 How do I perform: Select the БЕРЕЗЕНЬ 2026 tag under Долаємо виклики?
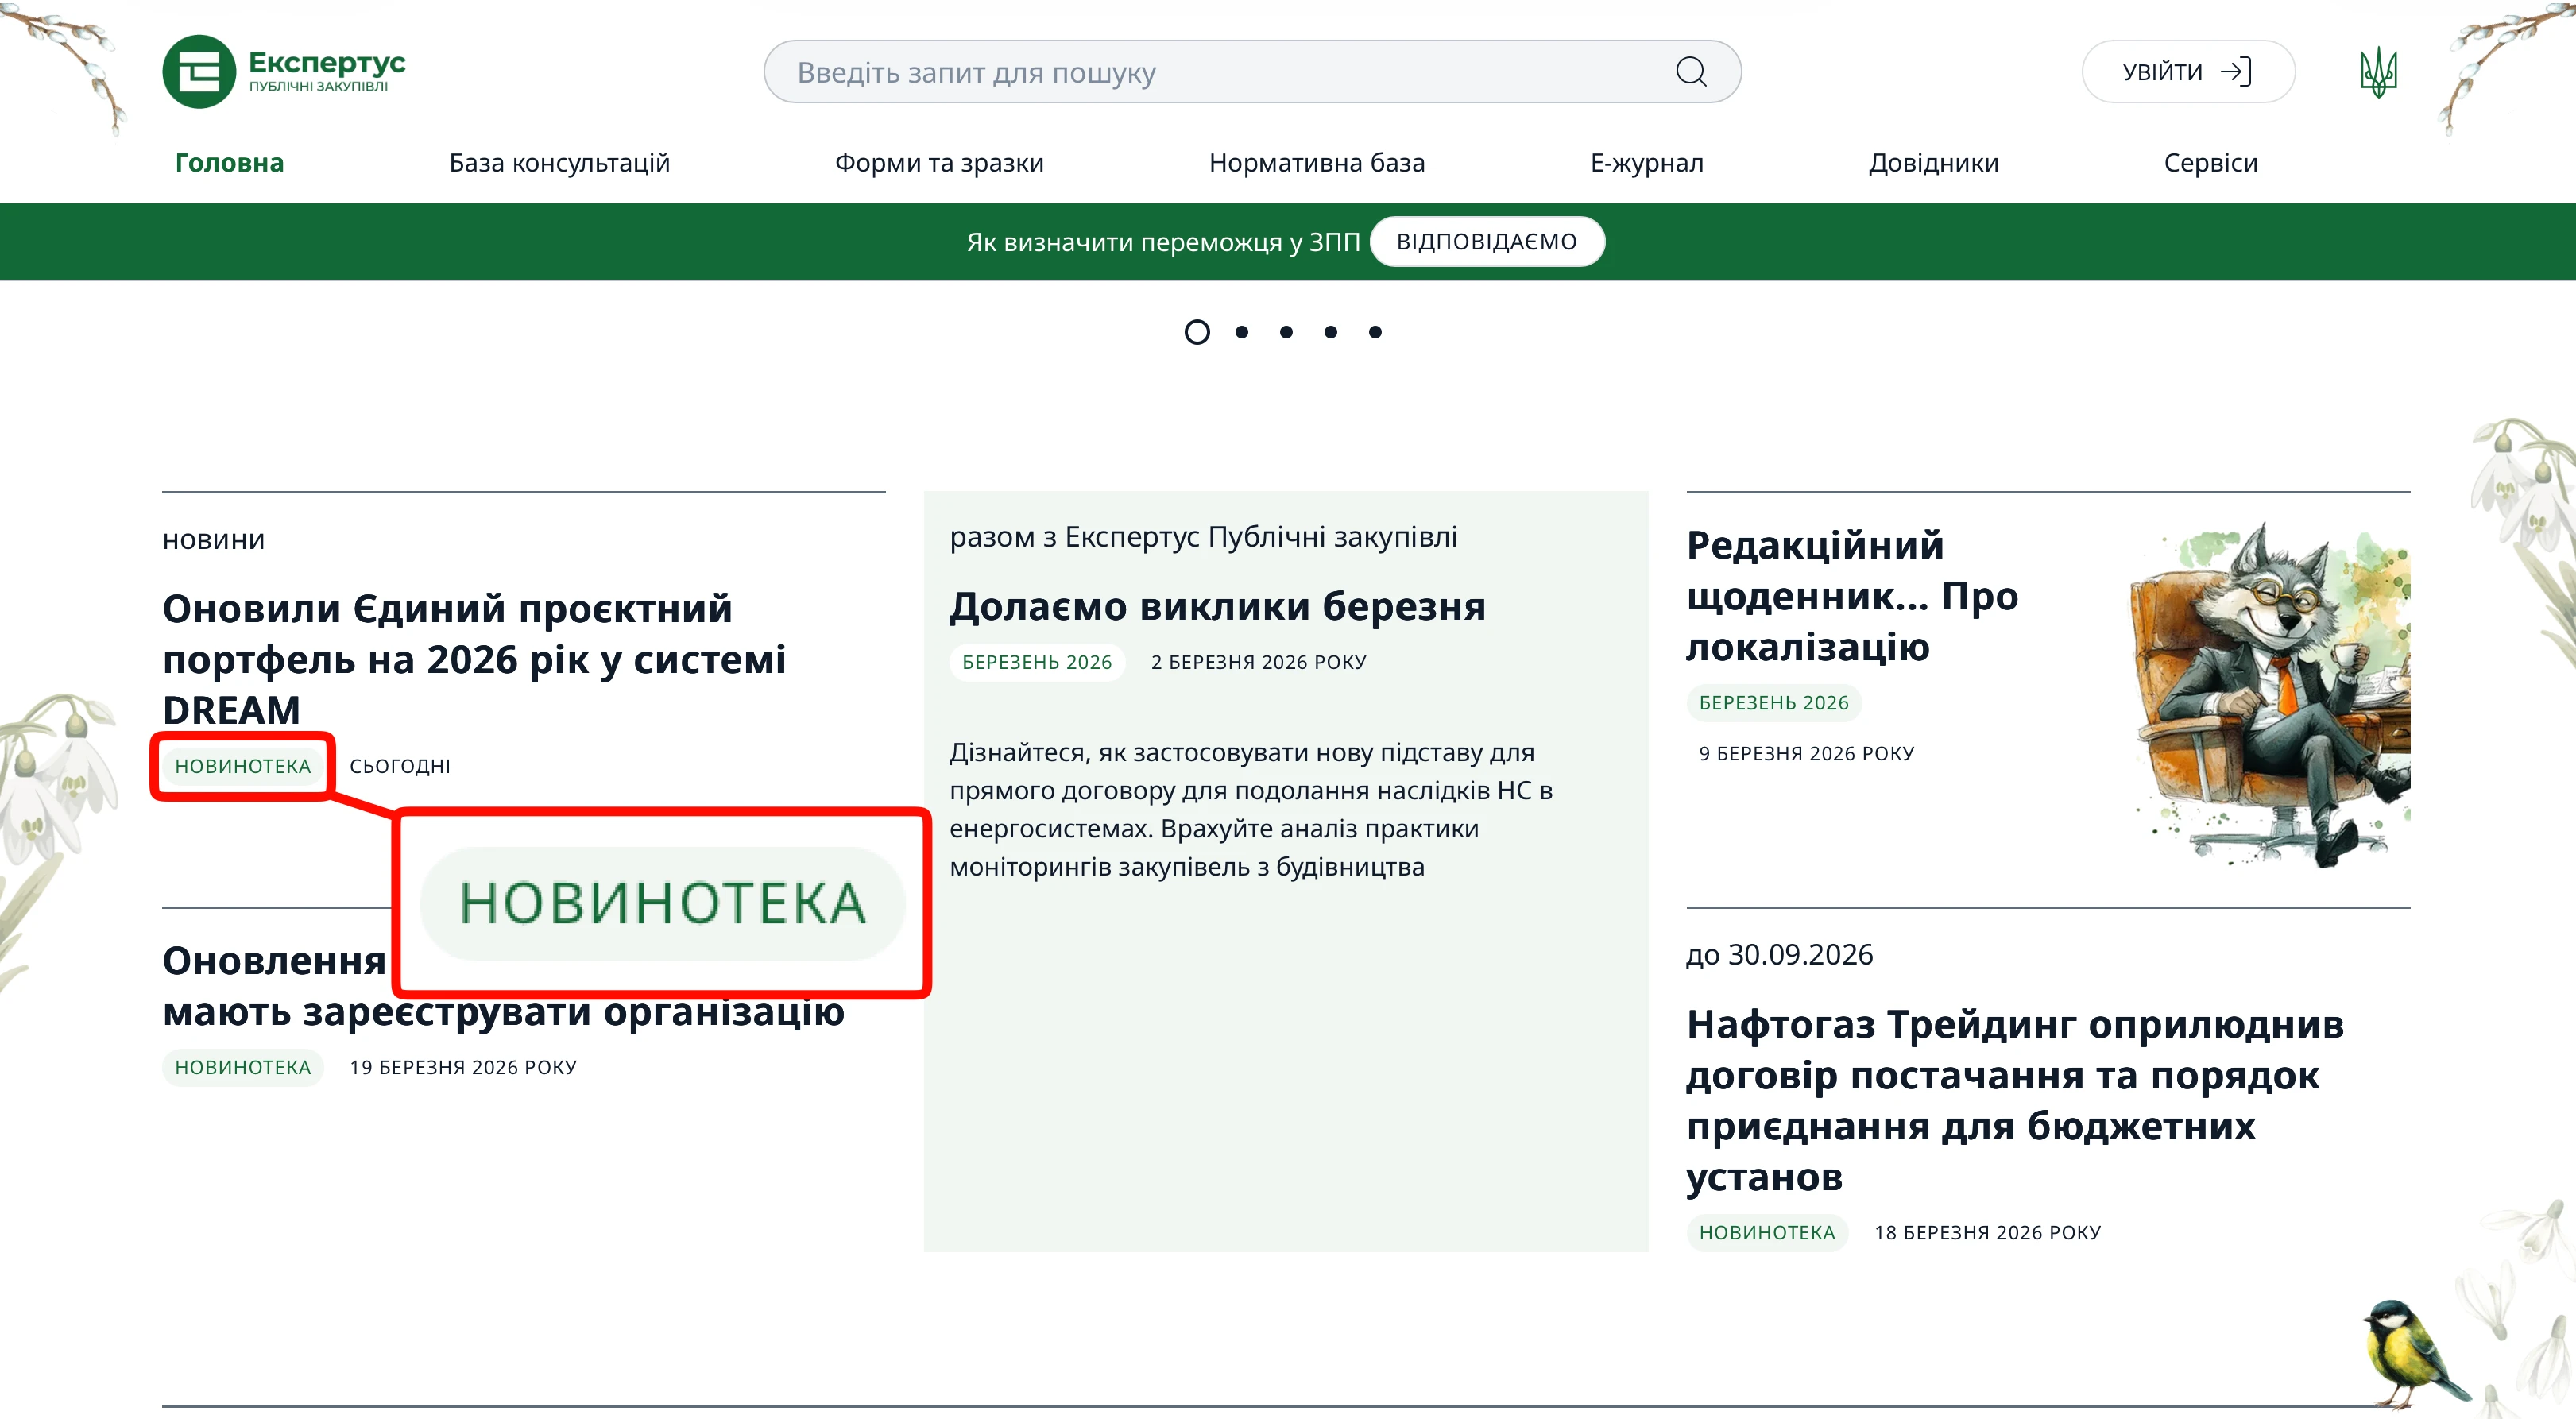[x=1036, y=661]
